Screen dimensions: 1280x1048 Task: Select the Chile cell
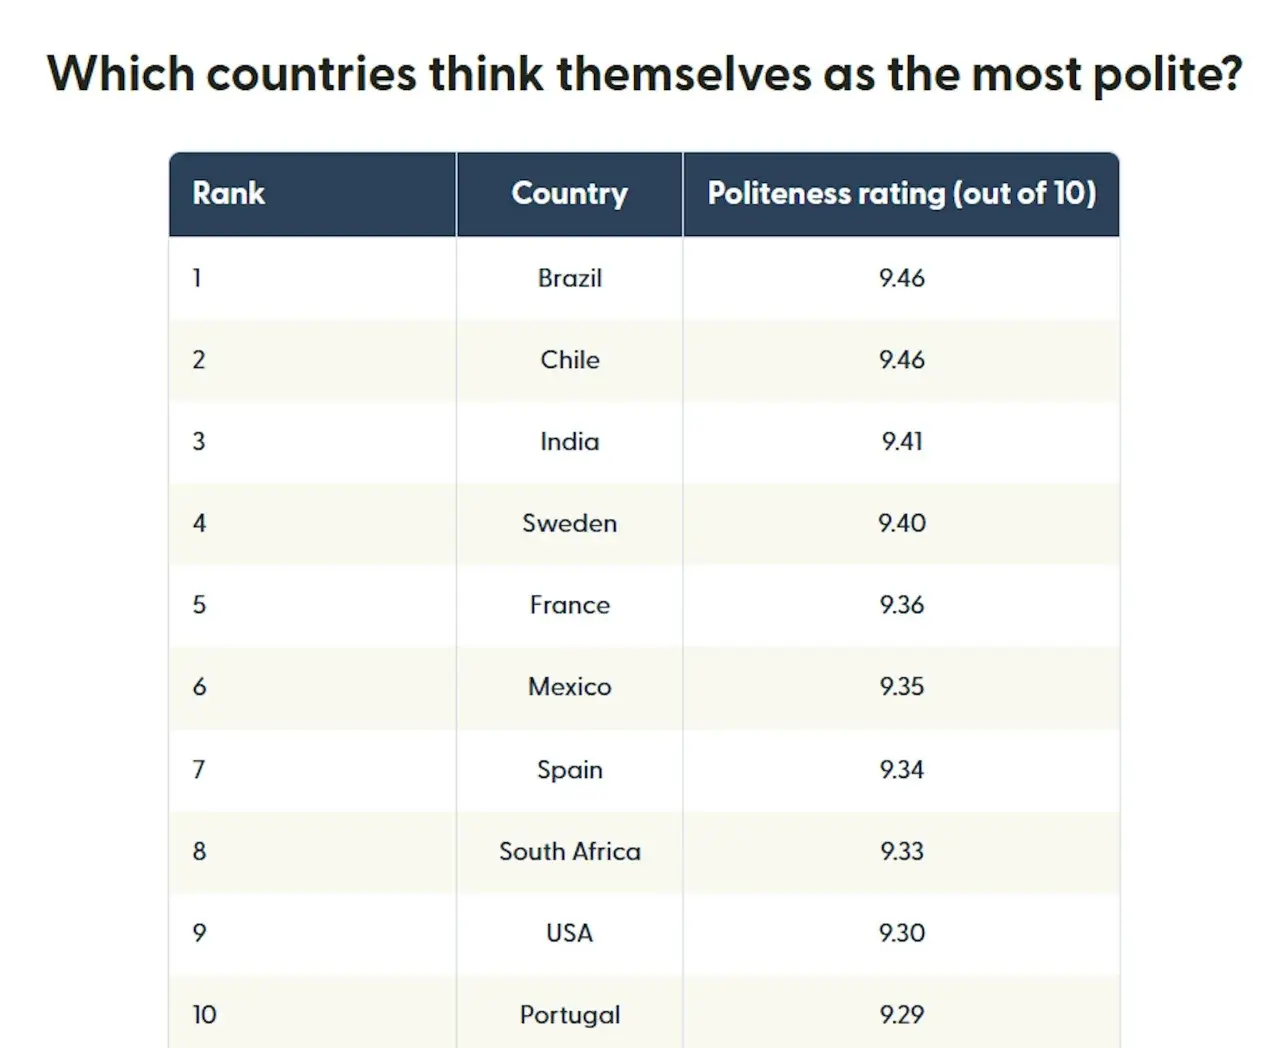569,360
